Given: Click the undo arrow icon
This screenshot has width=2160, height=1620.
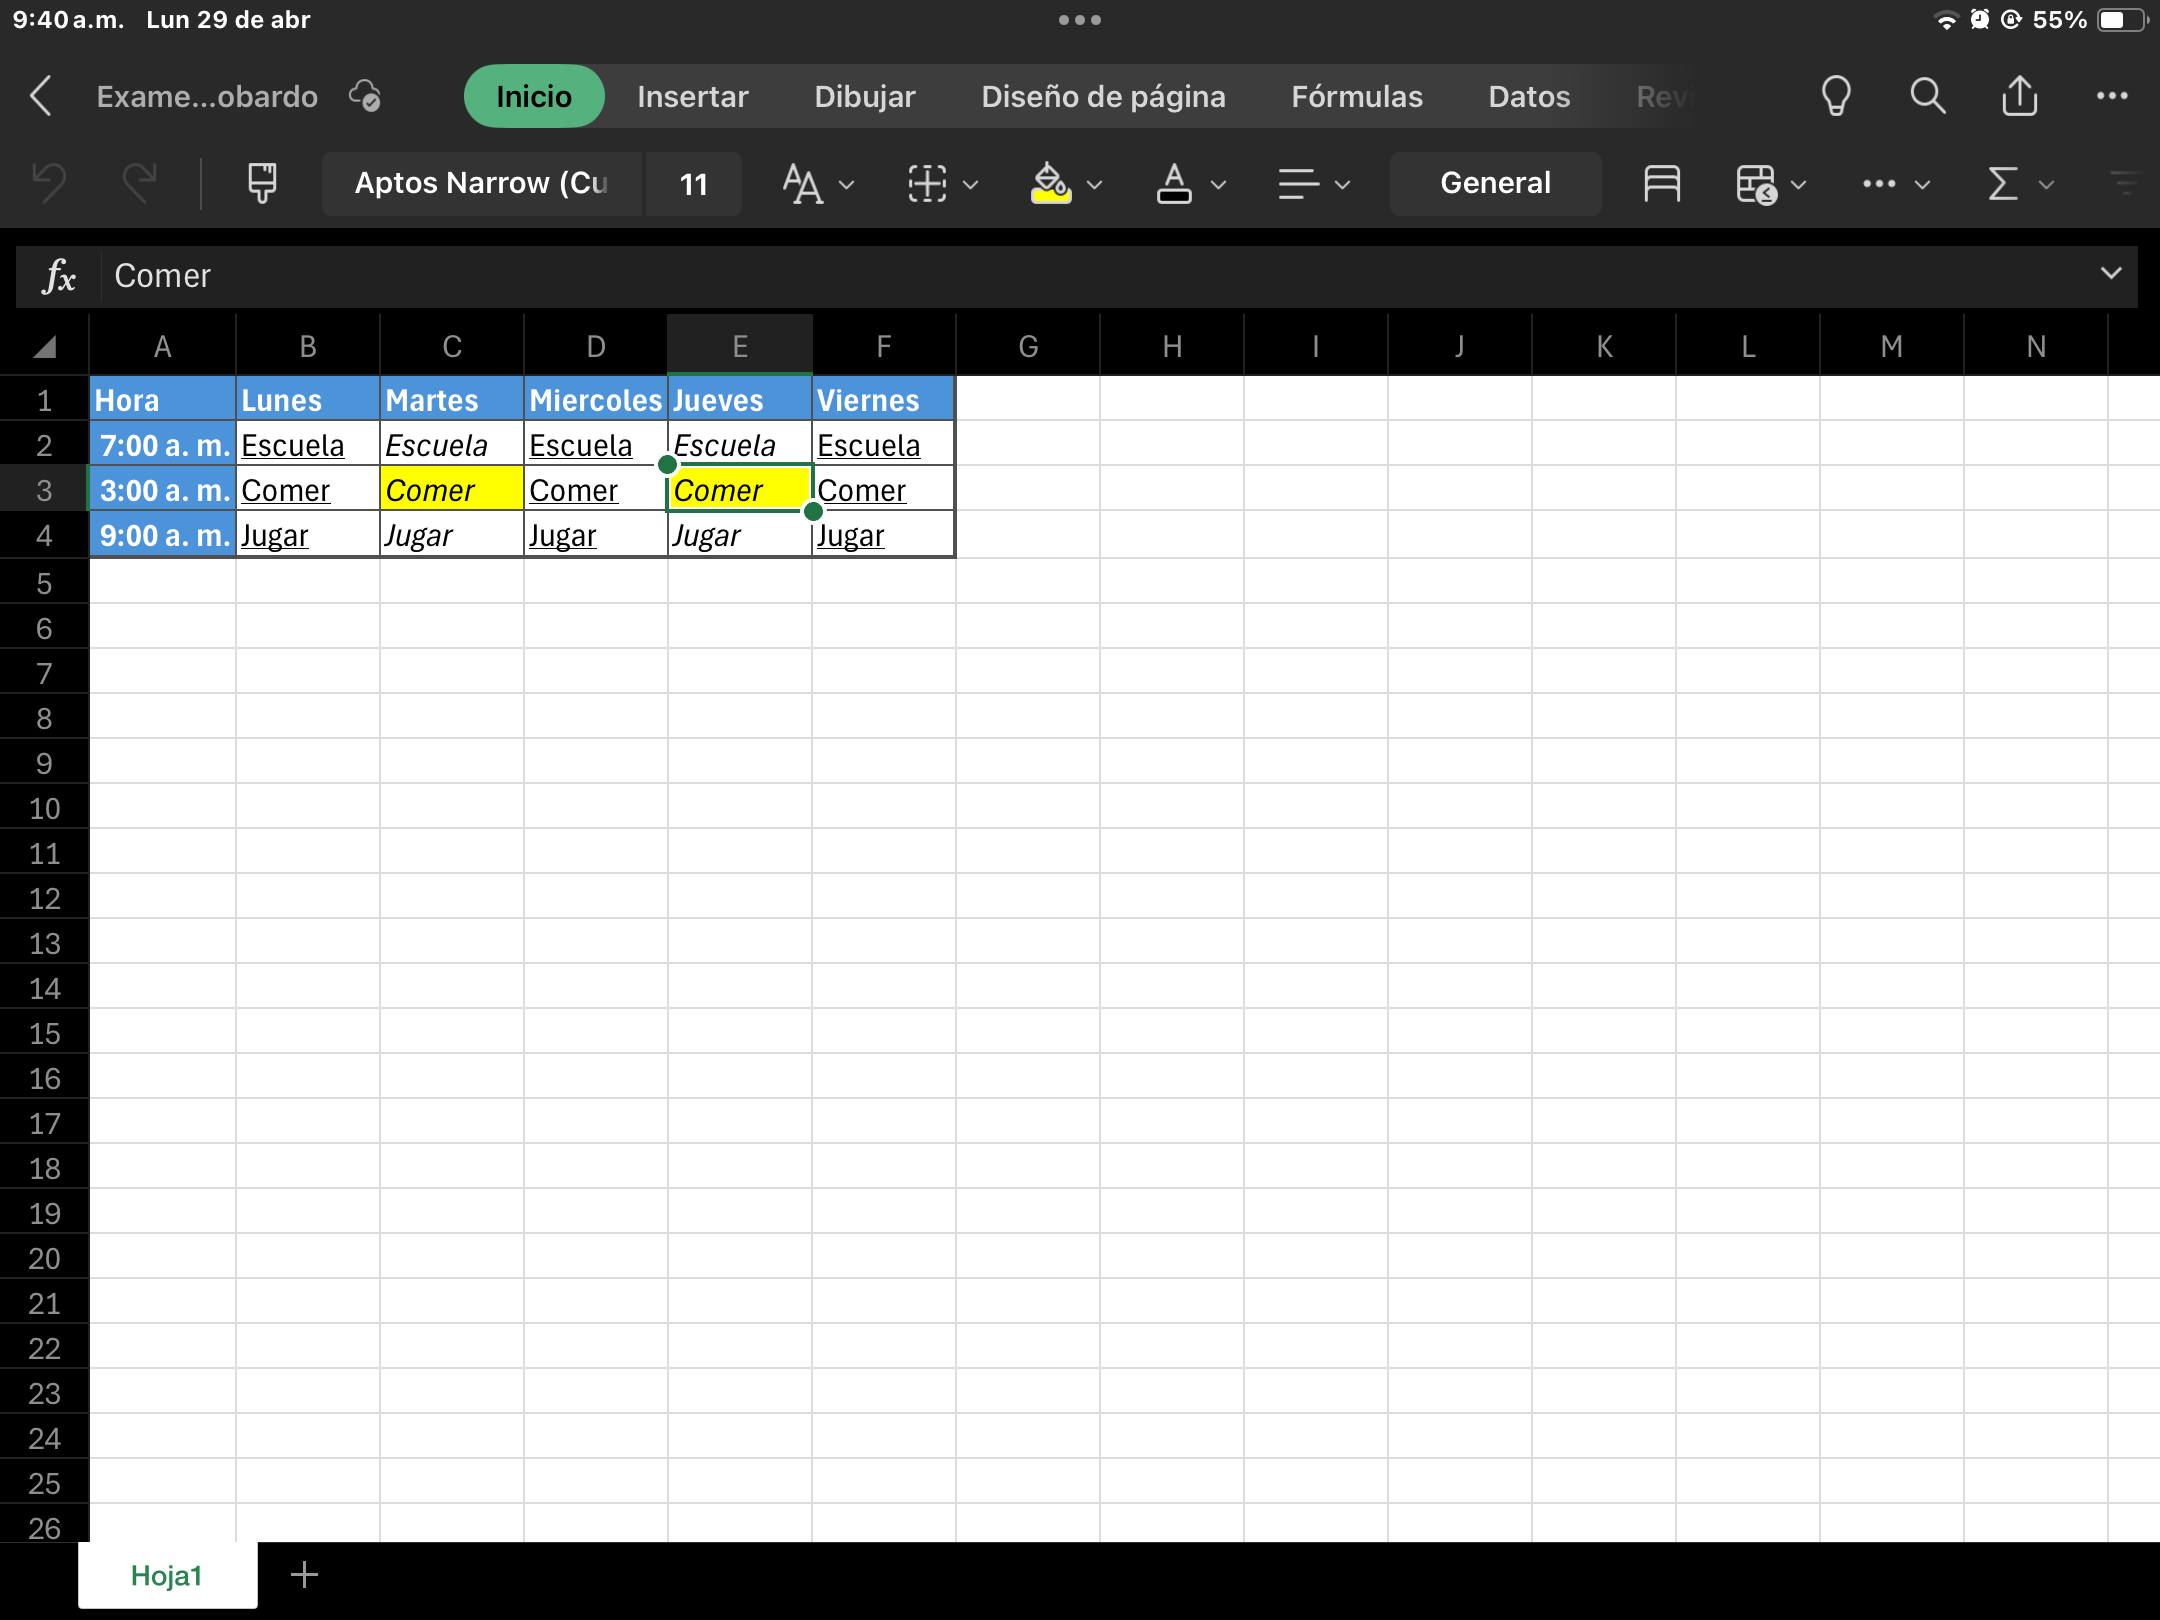Looking at the screenshot, I should (x=49, y=183).
